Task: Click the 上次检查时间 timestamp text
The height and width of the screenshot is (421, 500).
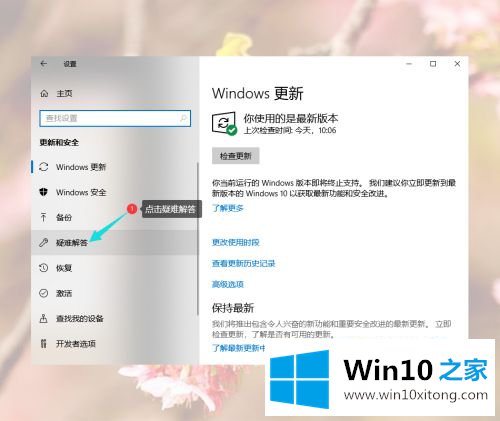Action: click(x=290, y=130)
